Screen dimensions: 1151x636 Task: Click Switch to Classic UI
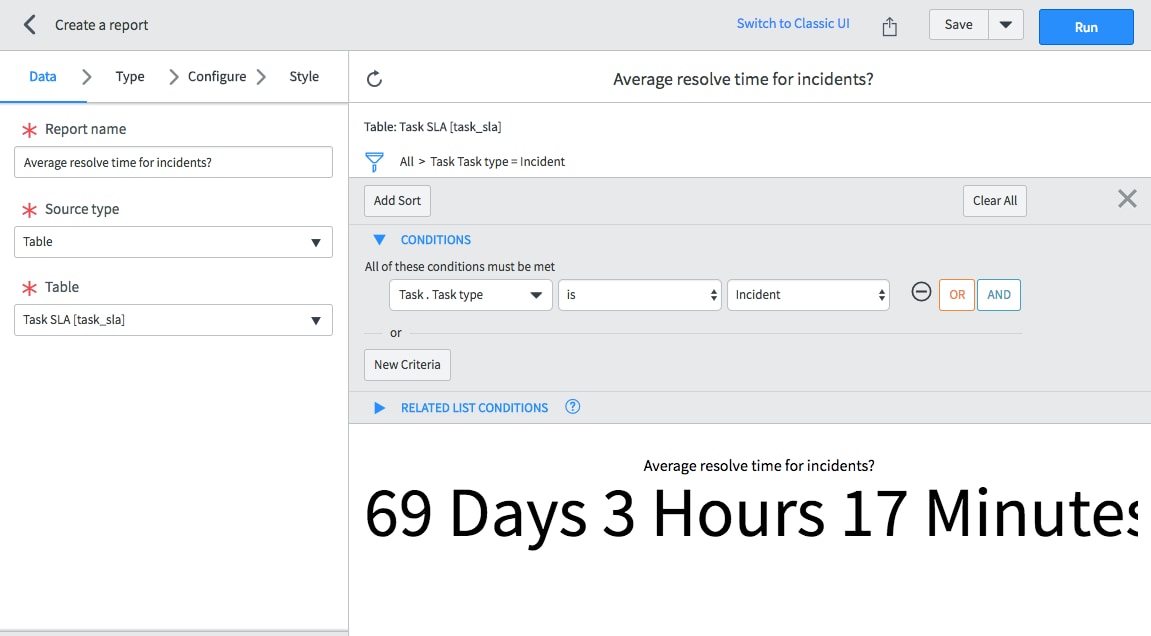click(x=793, y=23)
